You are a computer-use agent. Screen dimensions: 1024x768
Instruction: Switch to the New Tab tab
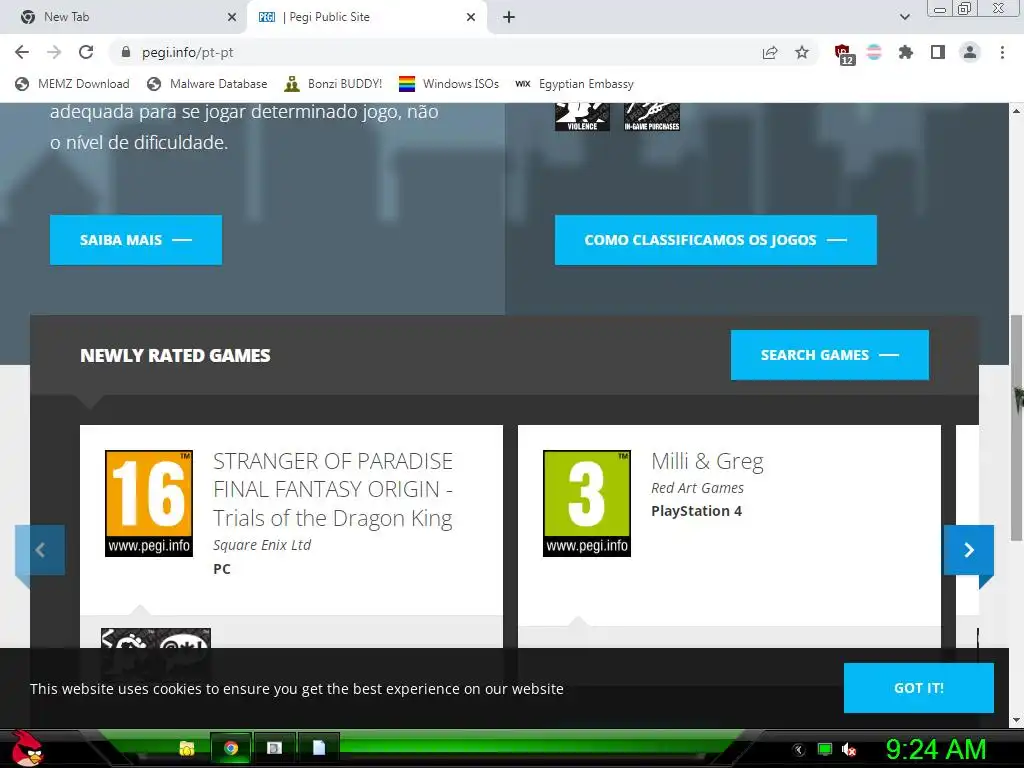click(123, 17)
